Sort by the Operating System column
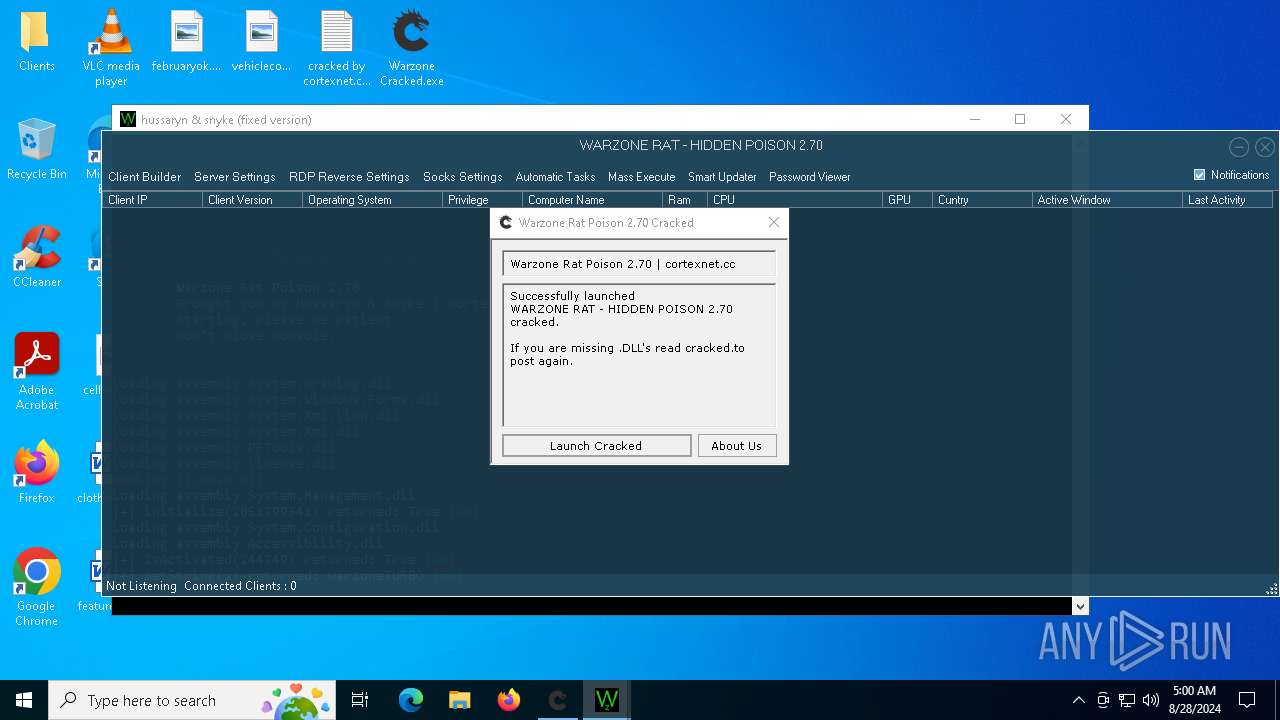Screen dimensions: 1280x720 pyautogui.click(x=372, y=200)
